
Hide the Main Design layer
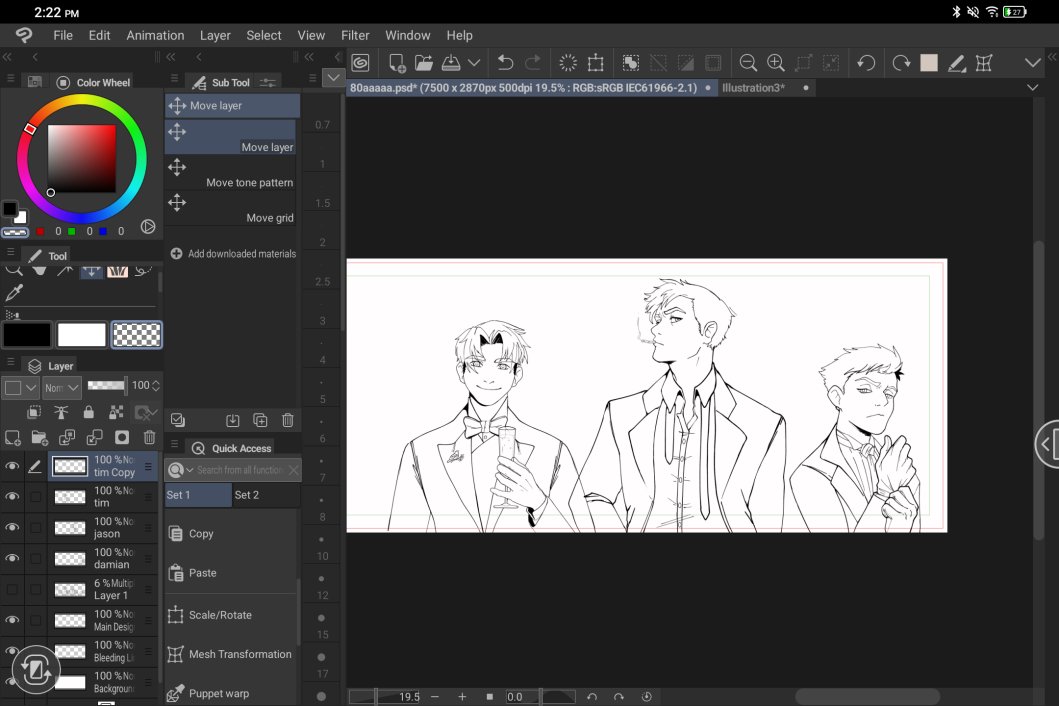pos(12,620)
